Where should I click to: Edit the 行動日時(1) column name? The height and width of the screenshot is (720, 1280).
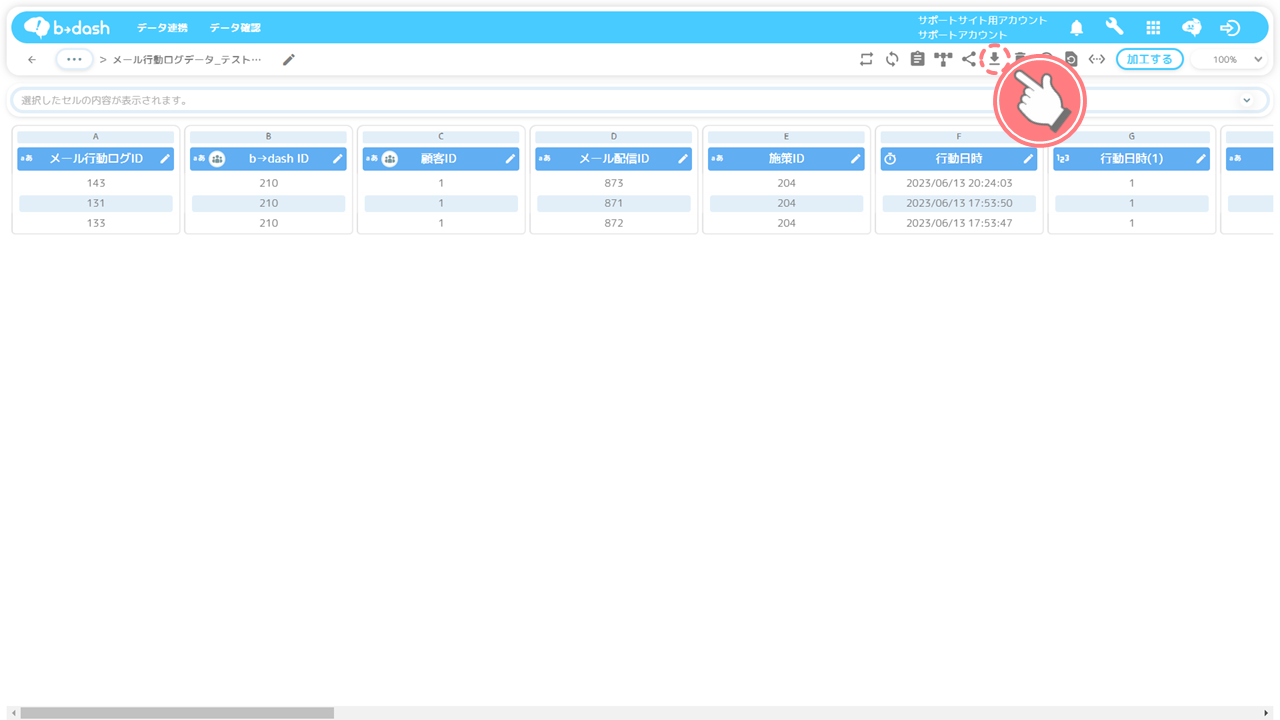point(1201,159)
